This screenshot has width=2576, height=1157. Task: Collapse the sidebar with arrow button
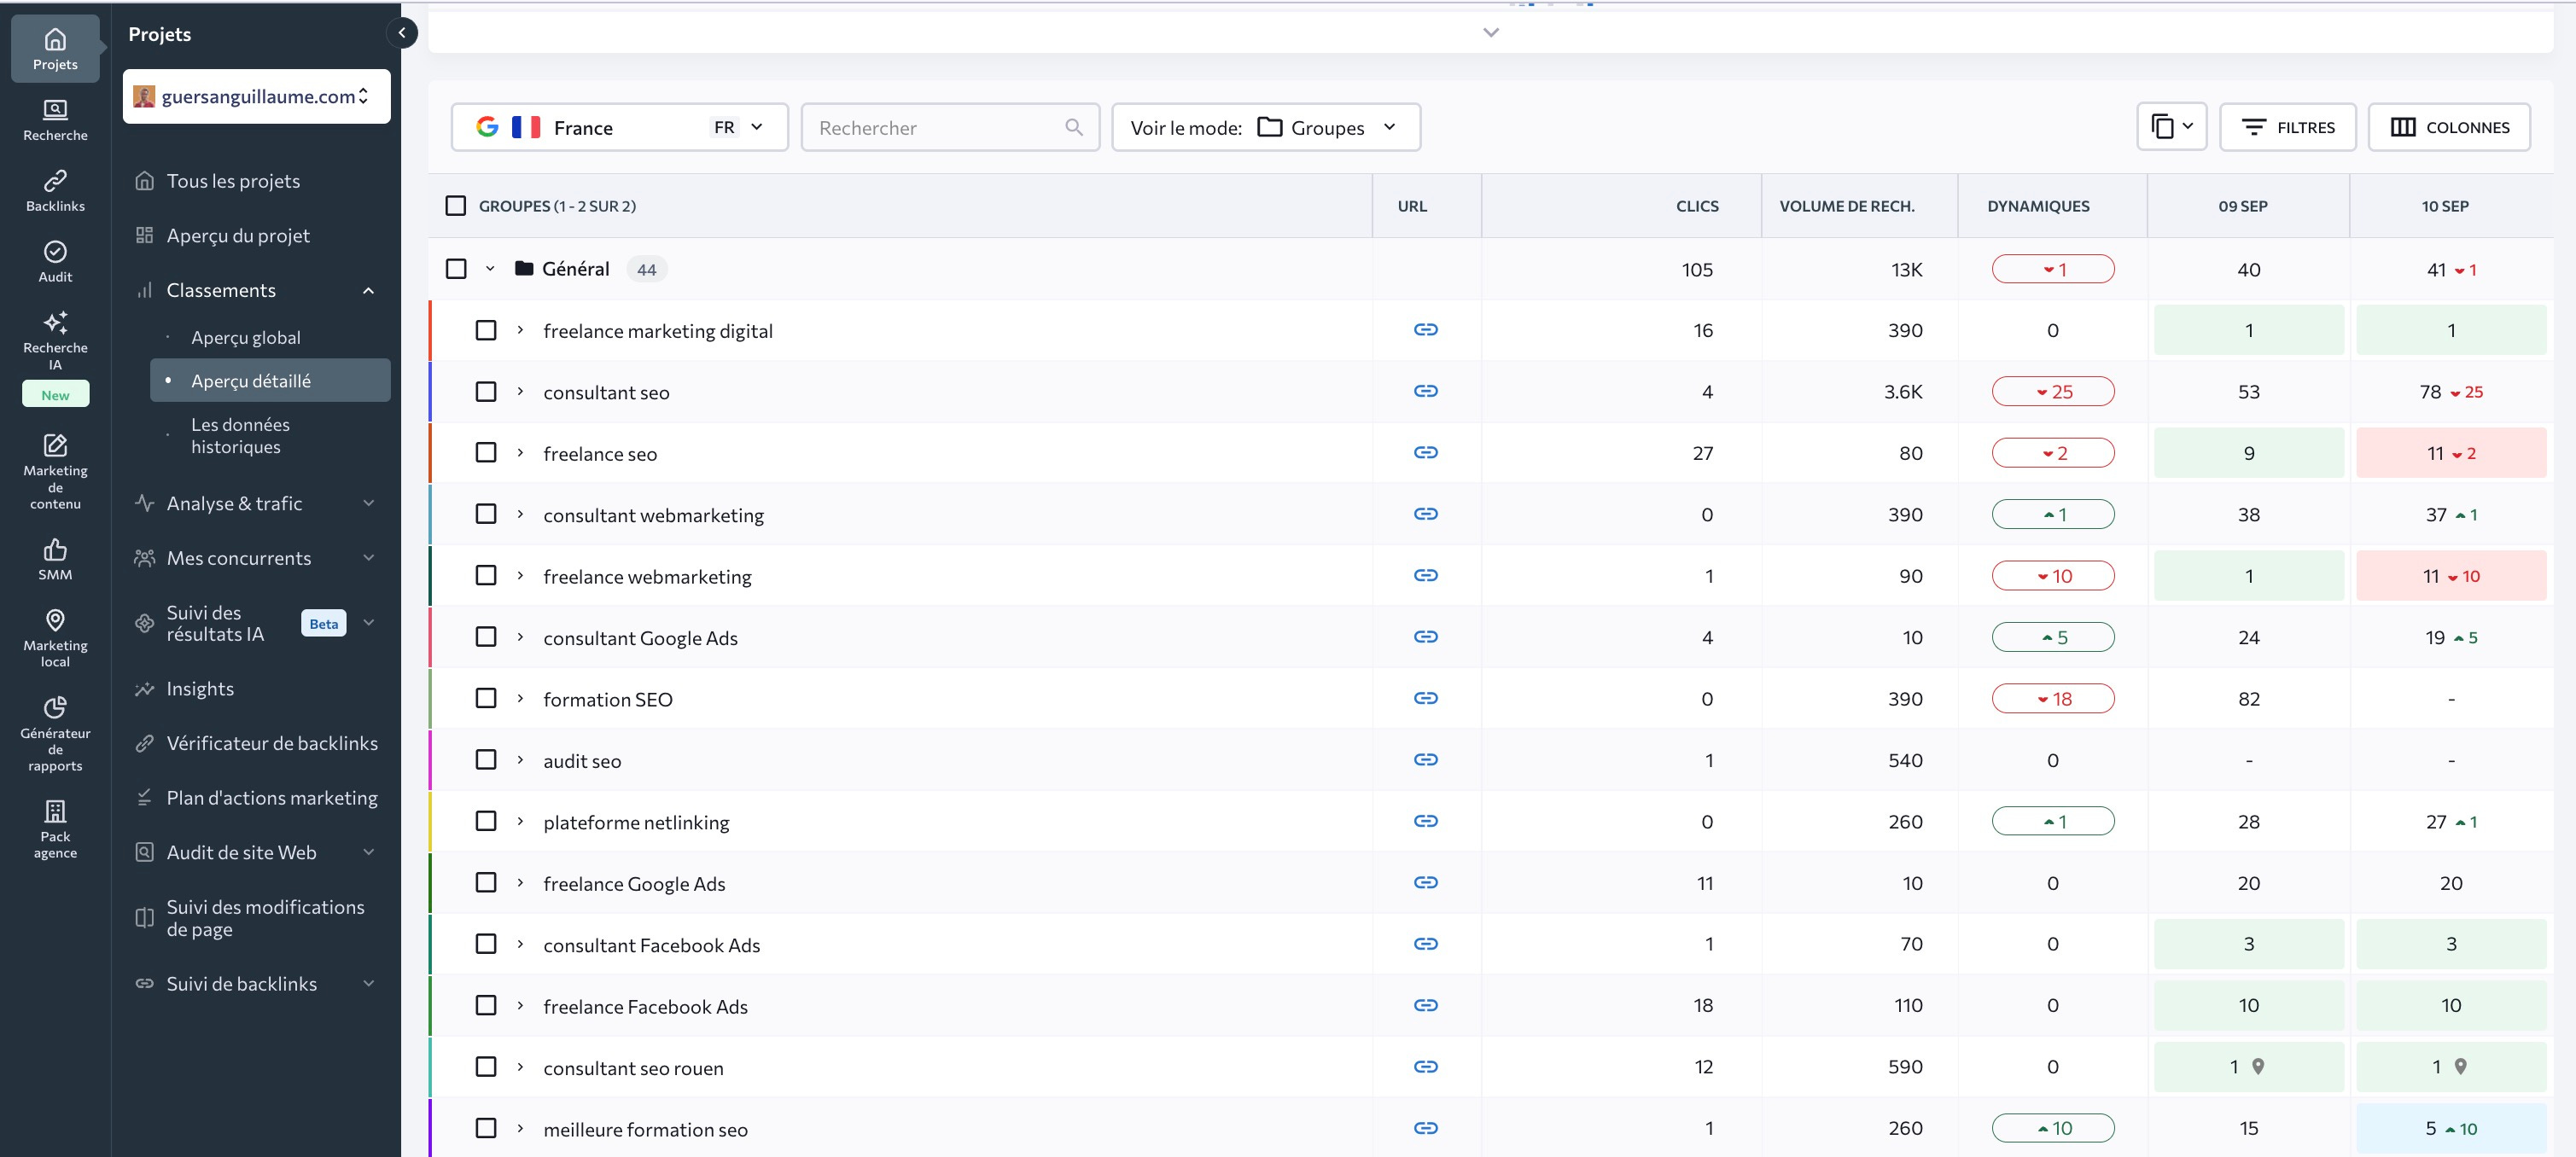(x=401, y=33)
